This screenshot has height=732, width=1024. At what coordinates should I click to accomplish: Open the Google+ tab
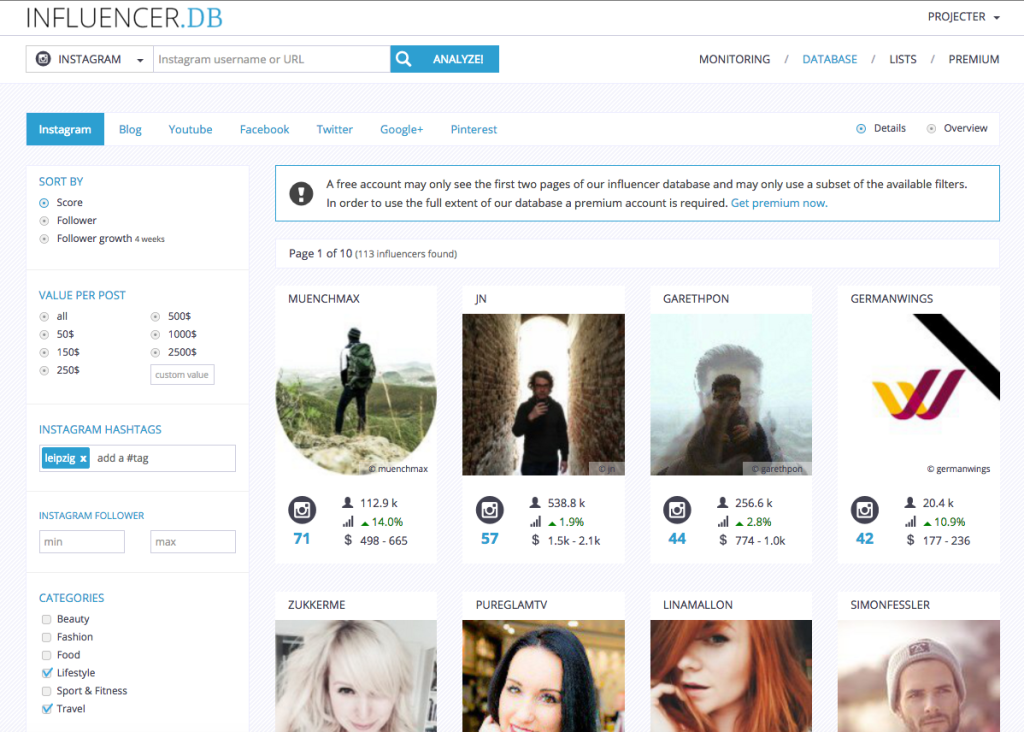coord(402,129)
